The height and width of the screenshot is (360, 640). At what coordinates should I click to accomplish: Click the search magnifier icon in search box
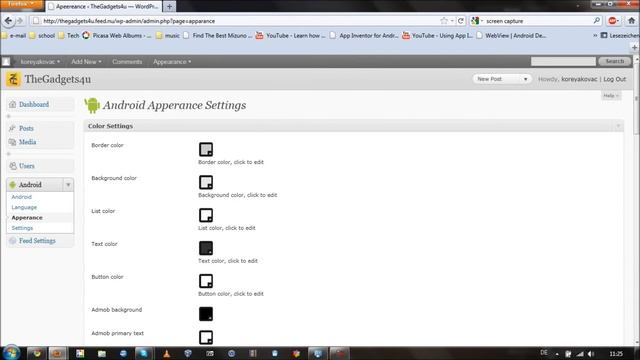click(x=596, y=20)
